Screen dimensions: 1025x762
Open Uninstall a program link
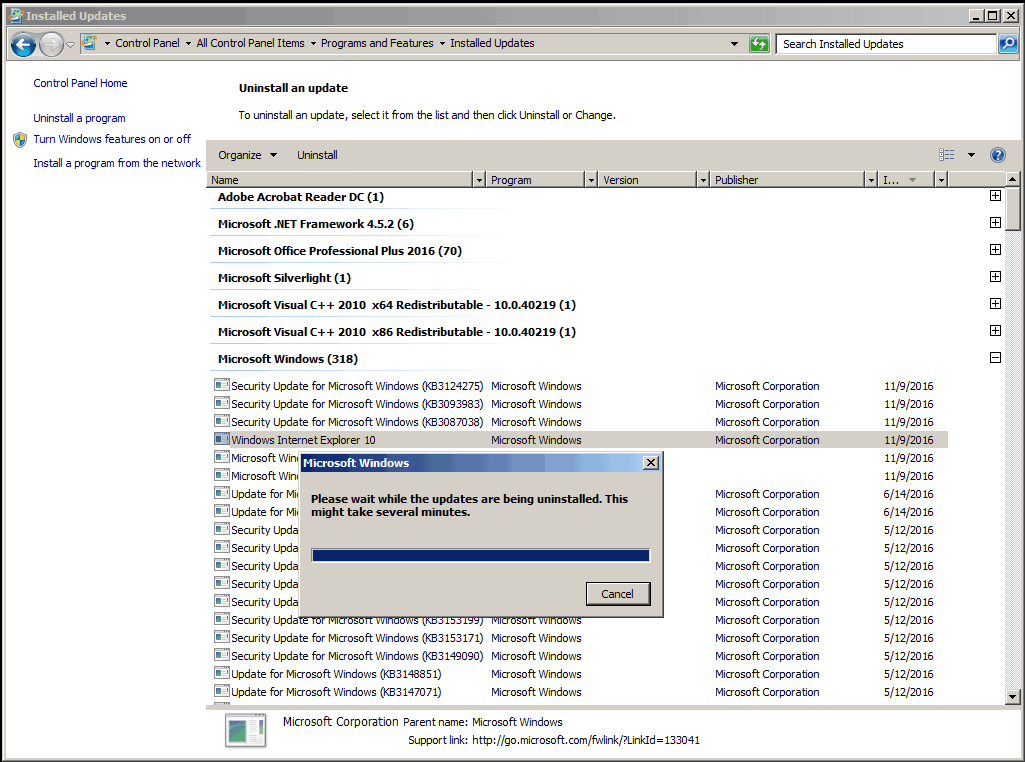(79, 118)
